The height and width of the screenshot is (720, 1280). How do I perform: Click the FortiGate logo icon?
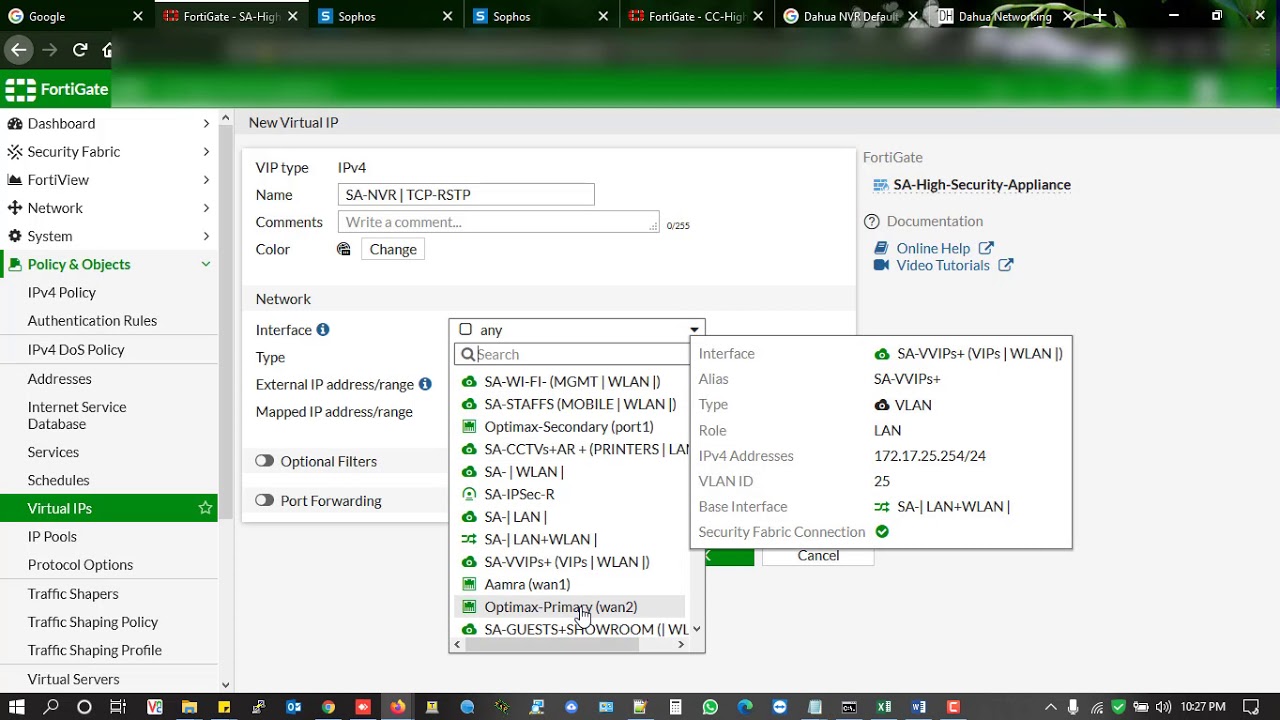(20, 89)
